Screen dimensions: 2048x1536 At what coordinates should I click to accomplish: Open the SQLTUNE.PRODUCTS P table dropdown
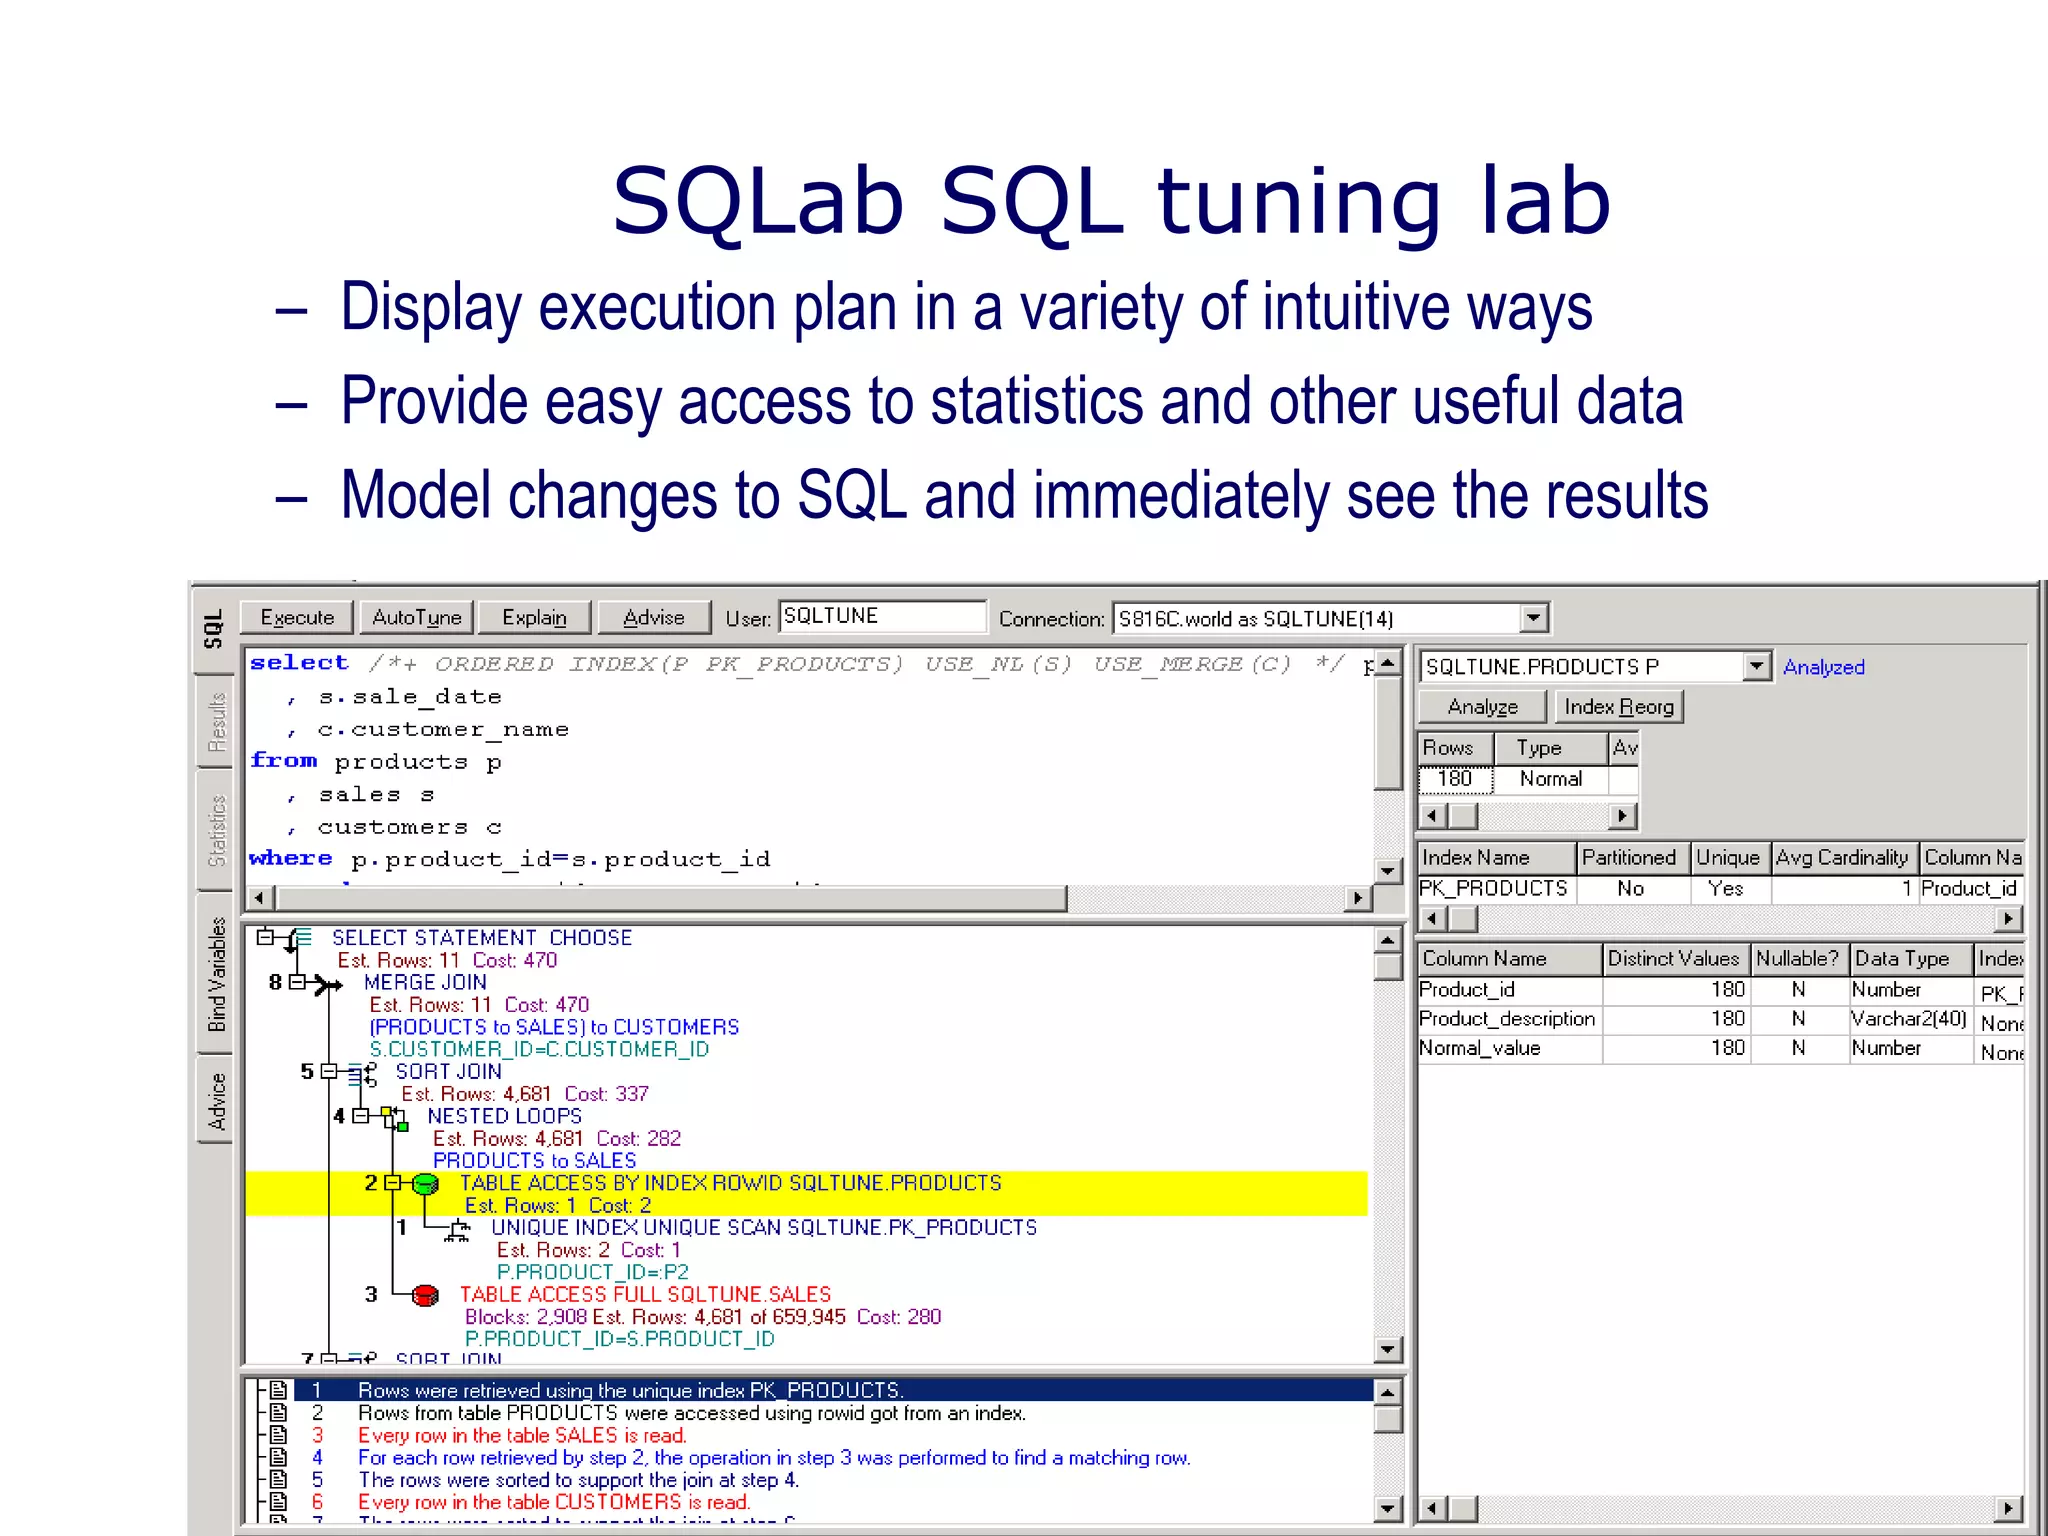point(1756,666)
